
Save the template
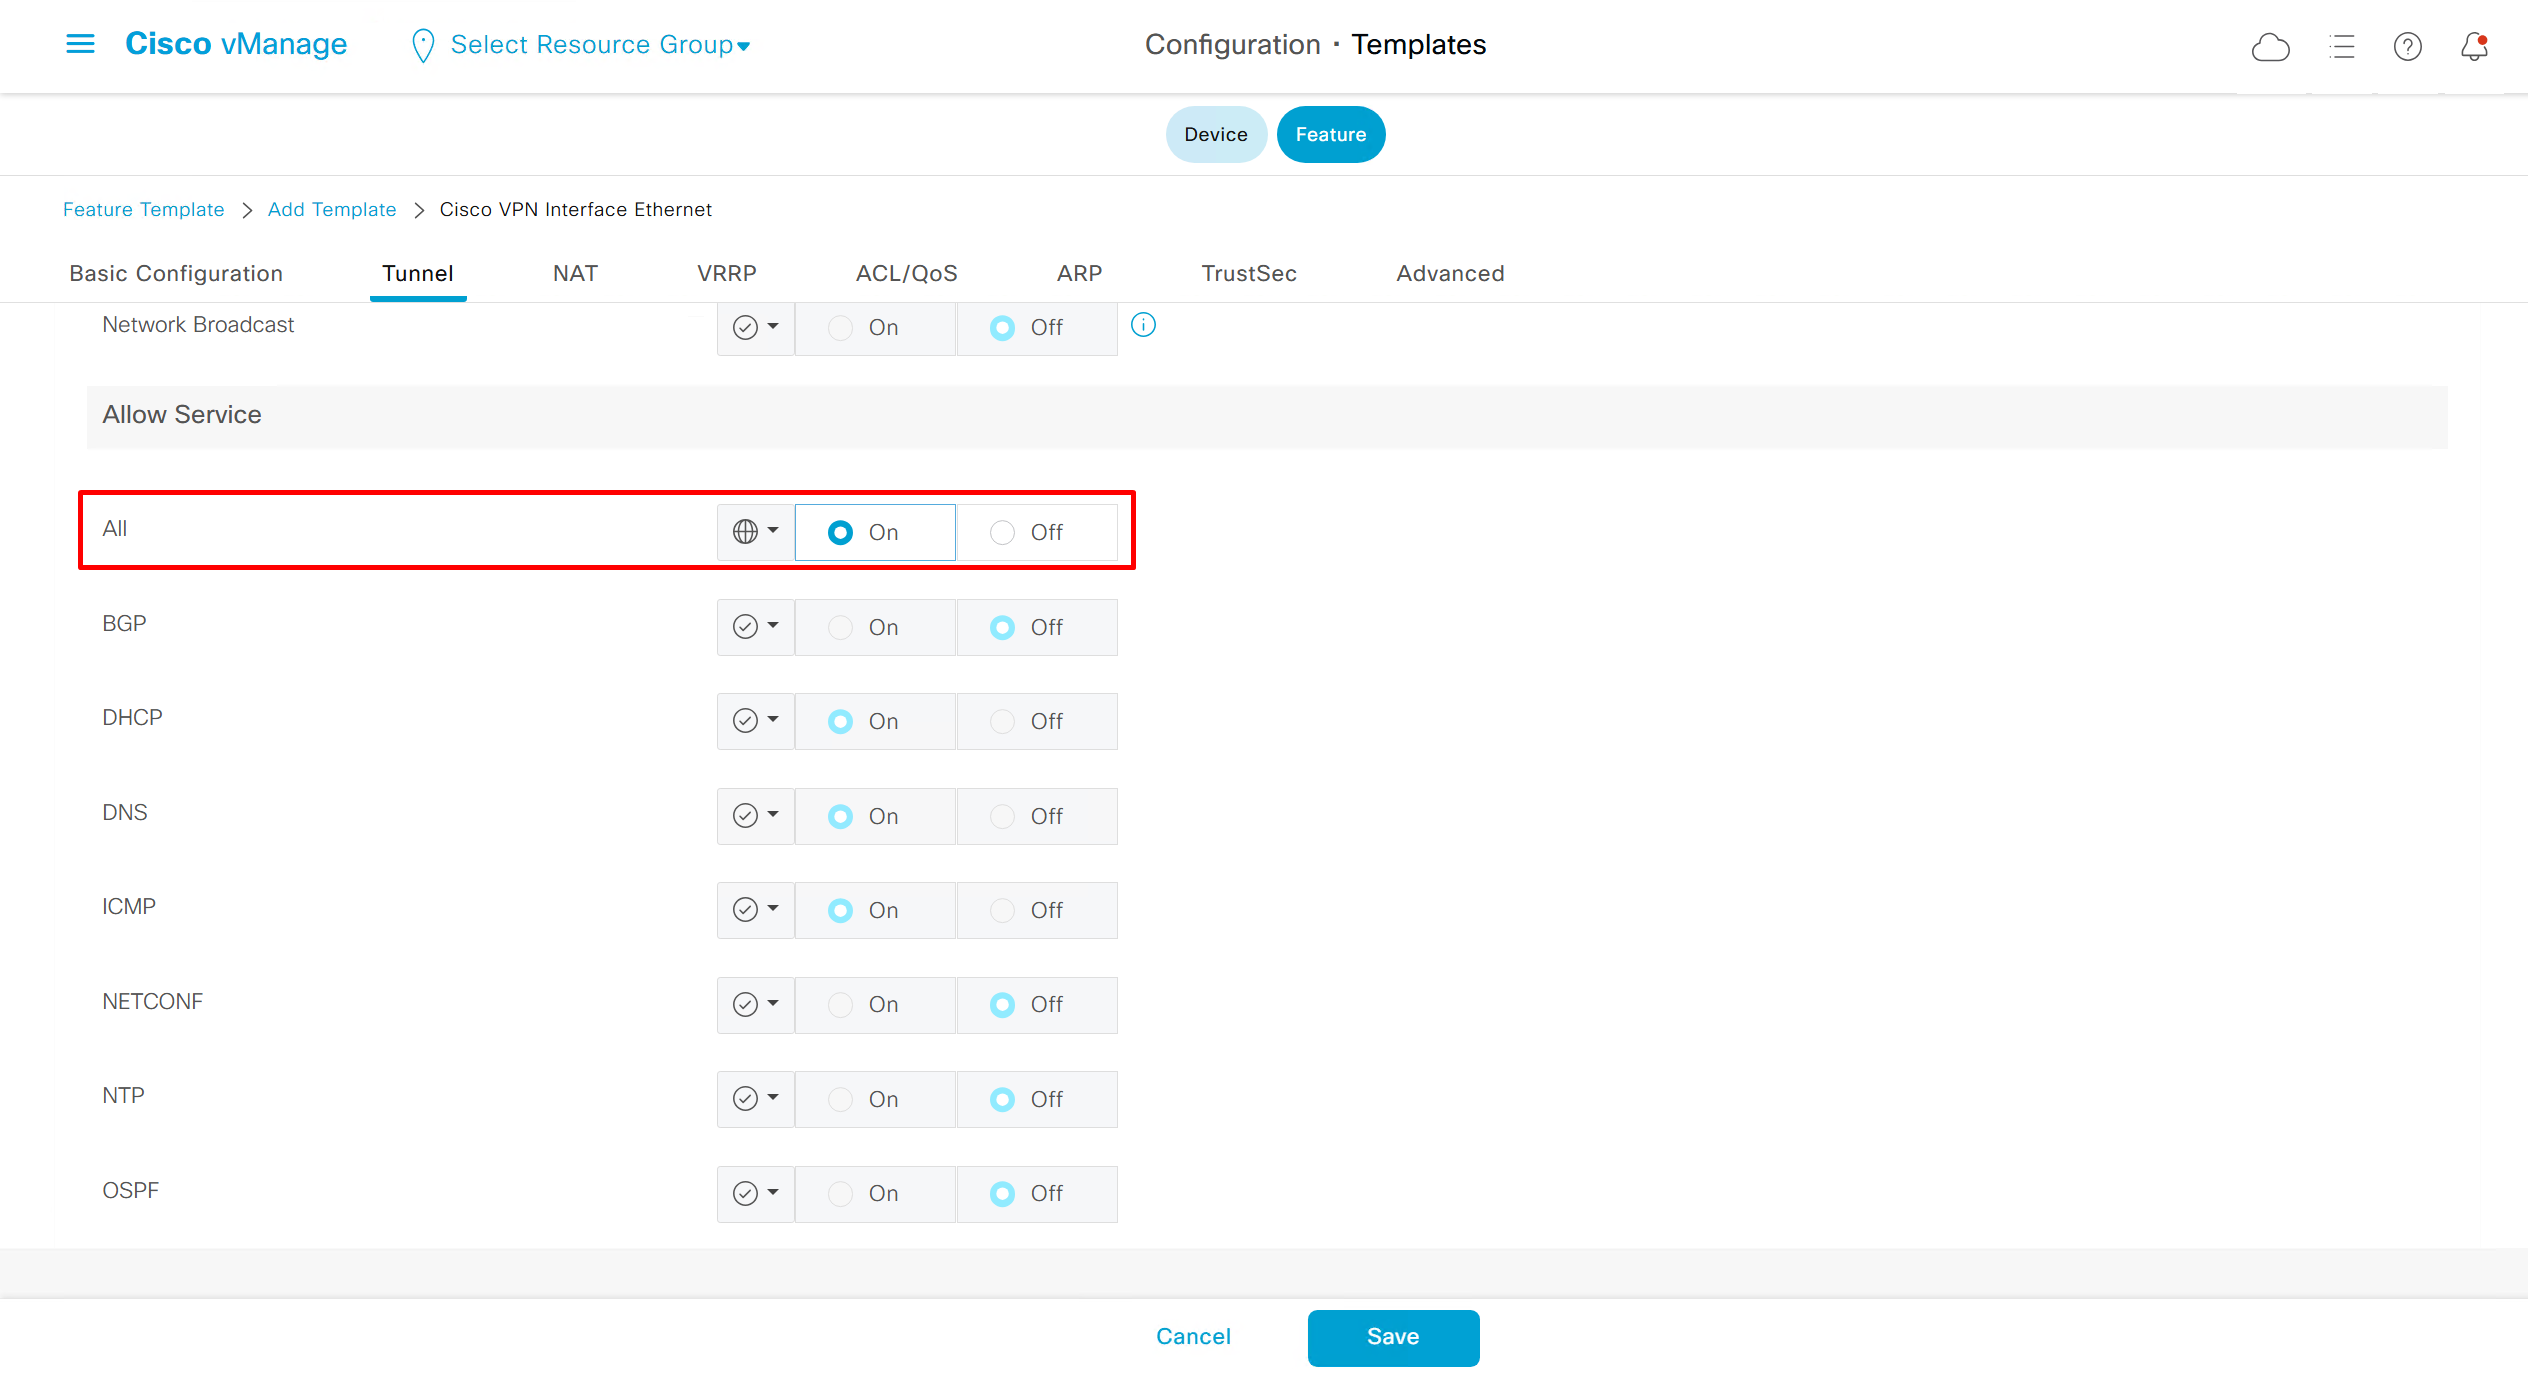pyautogui.click(x=1393, y=1337)
